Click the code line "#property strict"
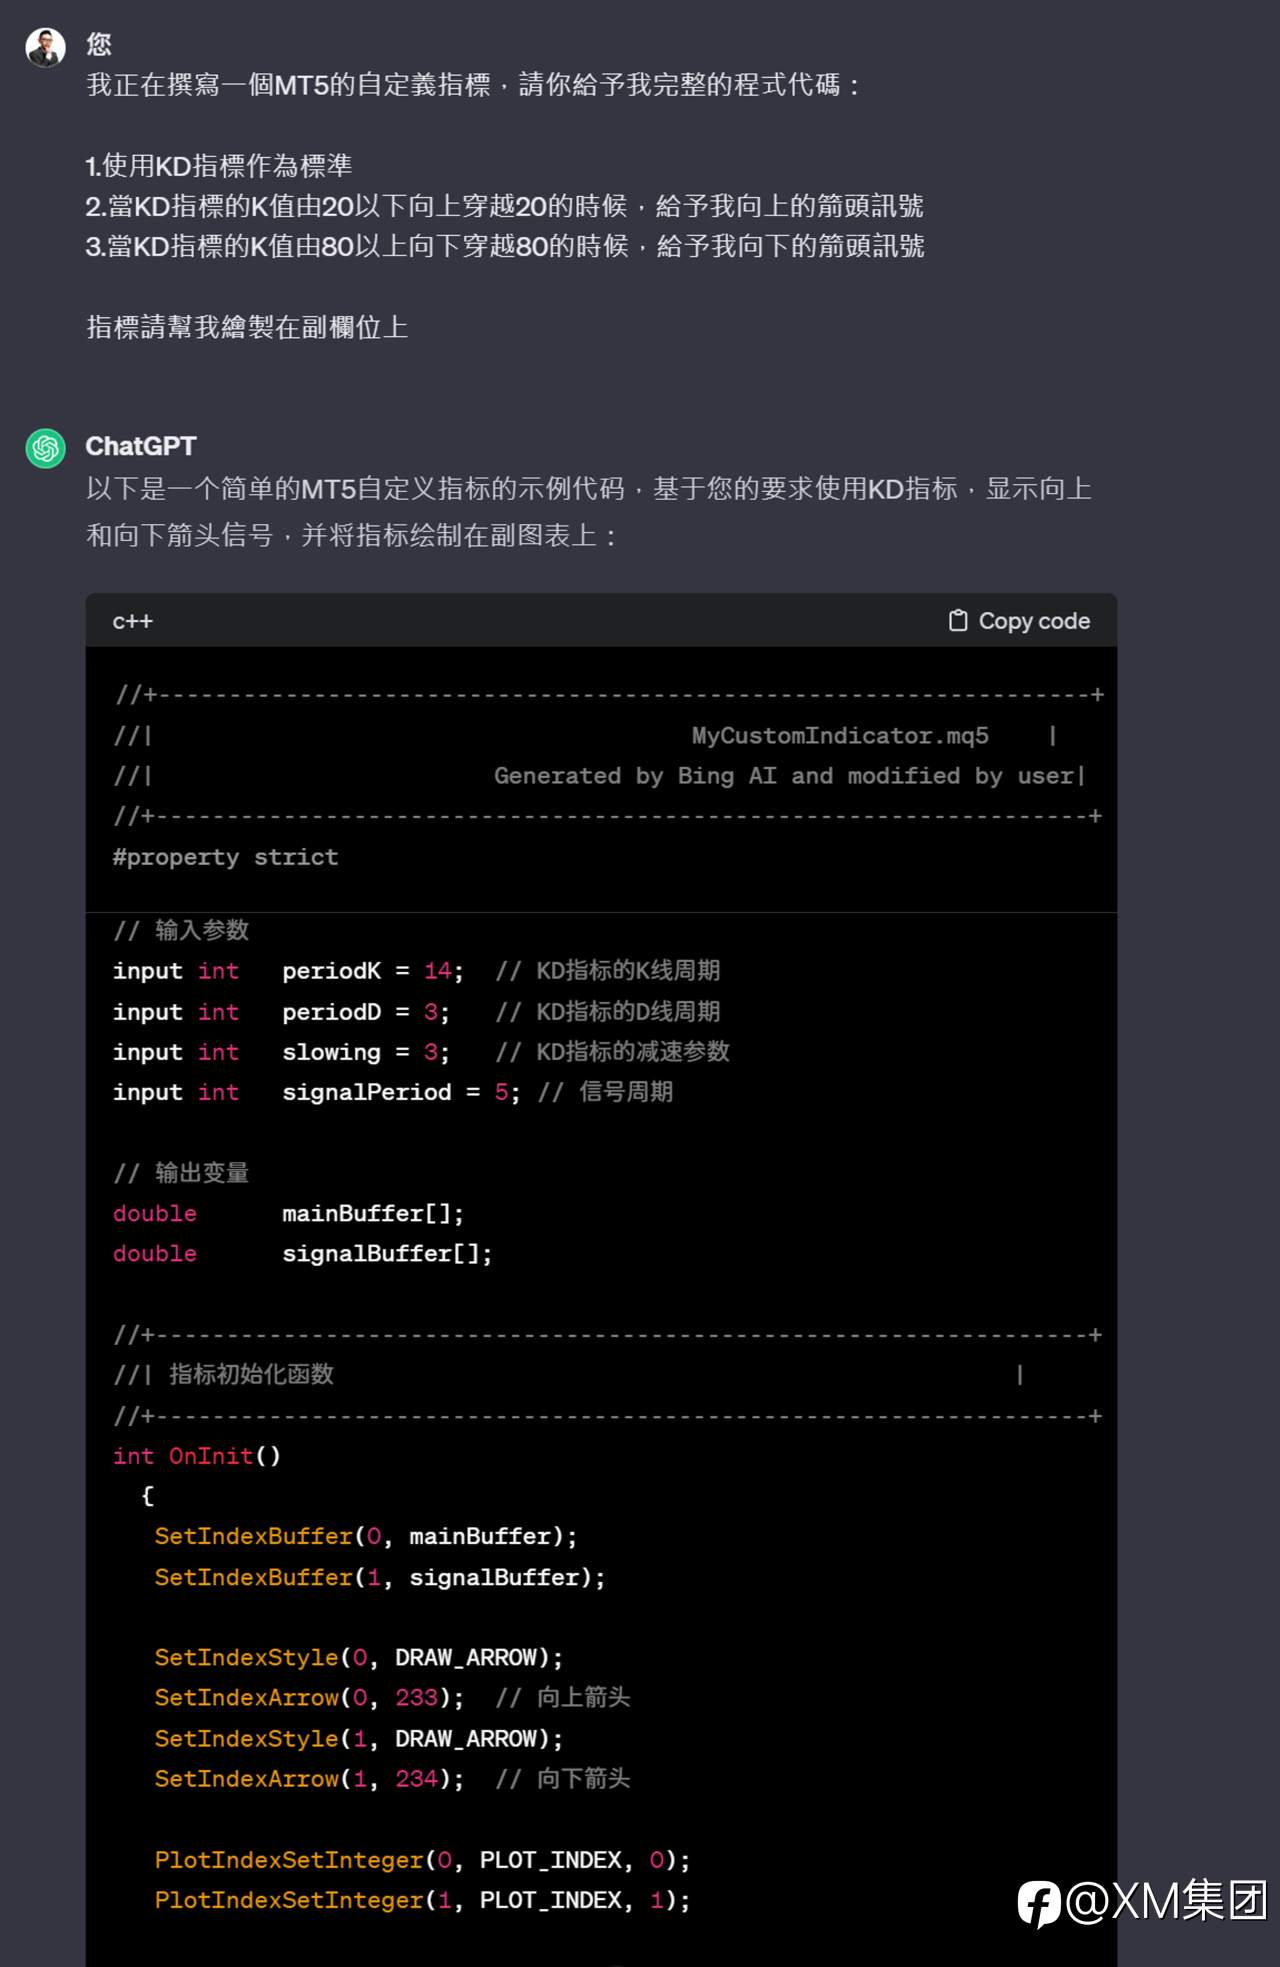Viewport: 1280px width, 1967px height. pyautogui.click(x=226, y=857)
